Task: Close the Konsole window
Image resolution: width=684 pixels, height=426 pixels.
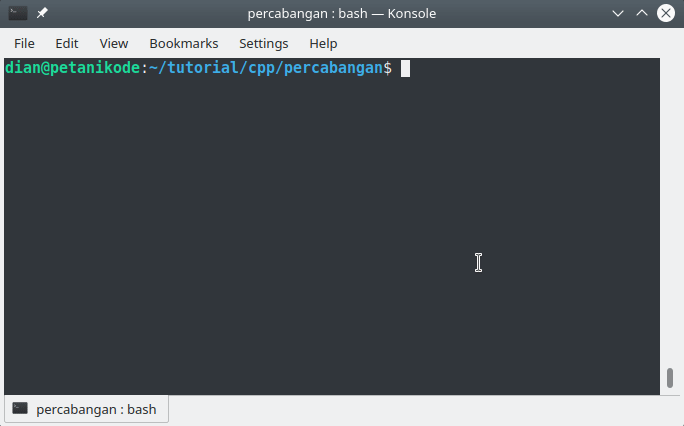Action: pos(666,14)
